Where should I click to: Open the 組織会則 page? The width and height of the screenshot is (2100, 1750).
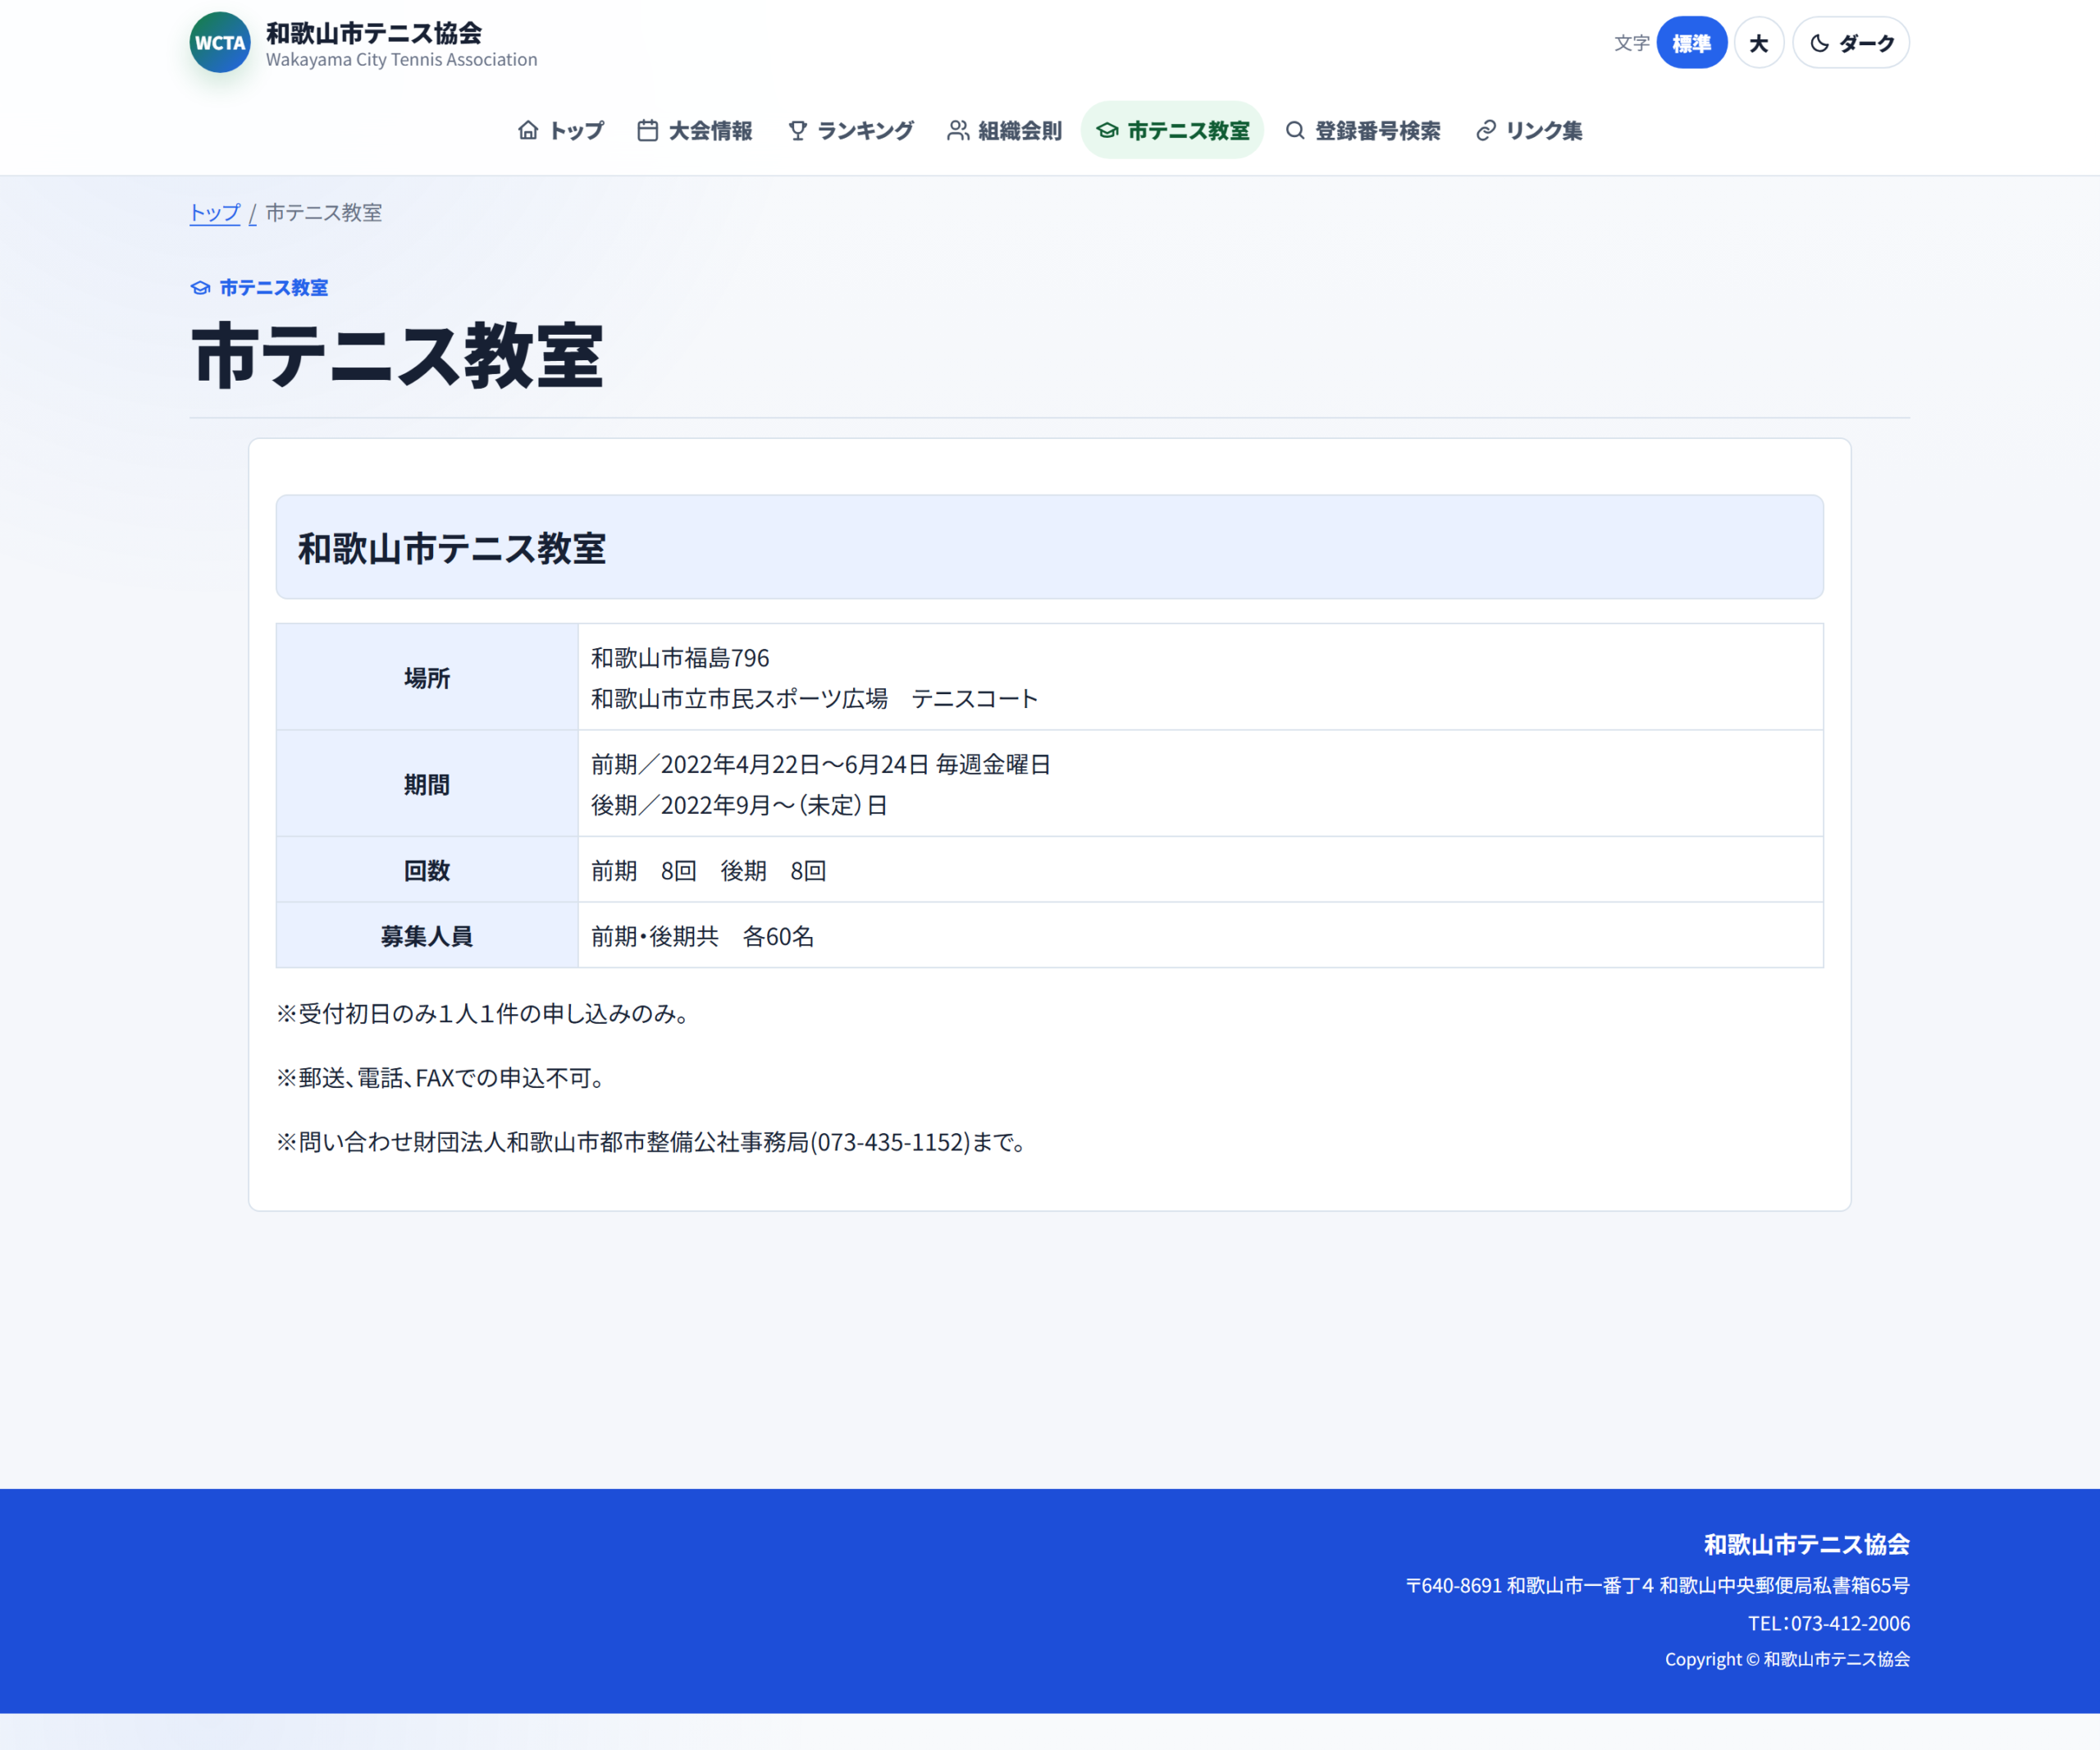pyautogui.click(x=1004, y=130)
